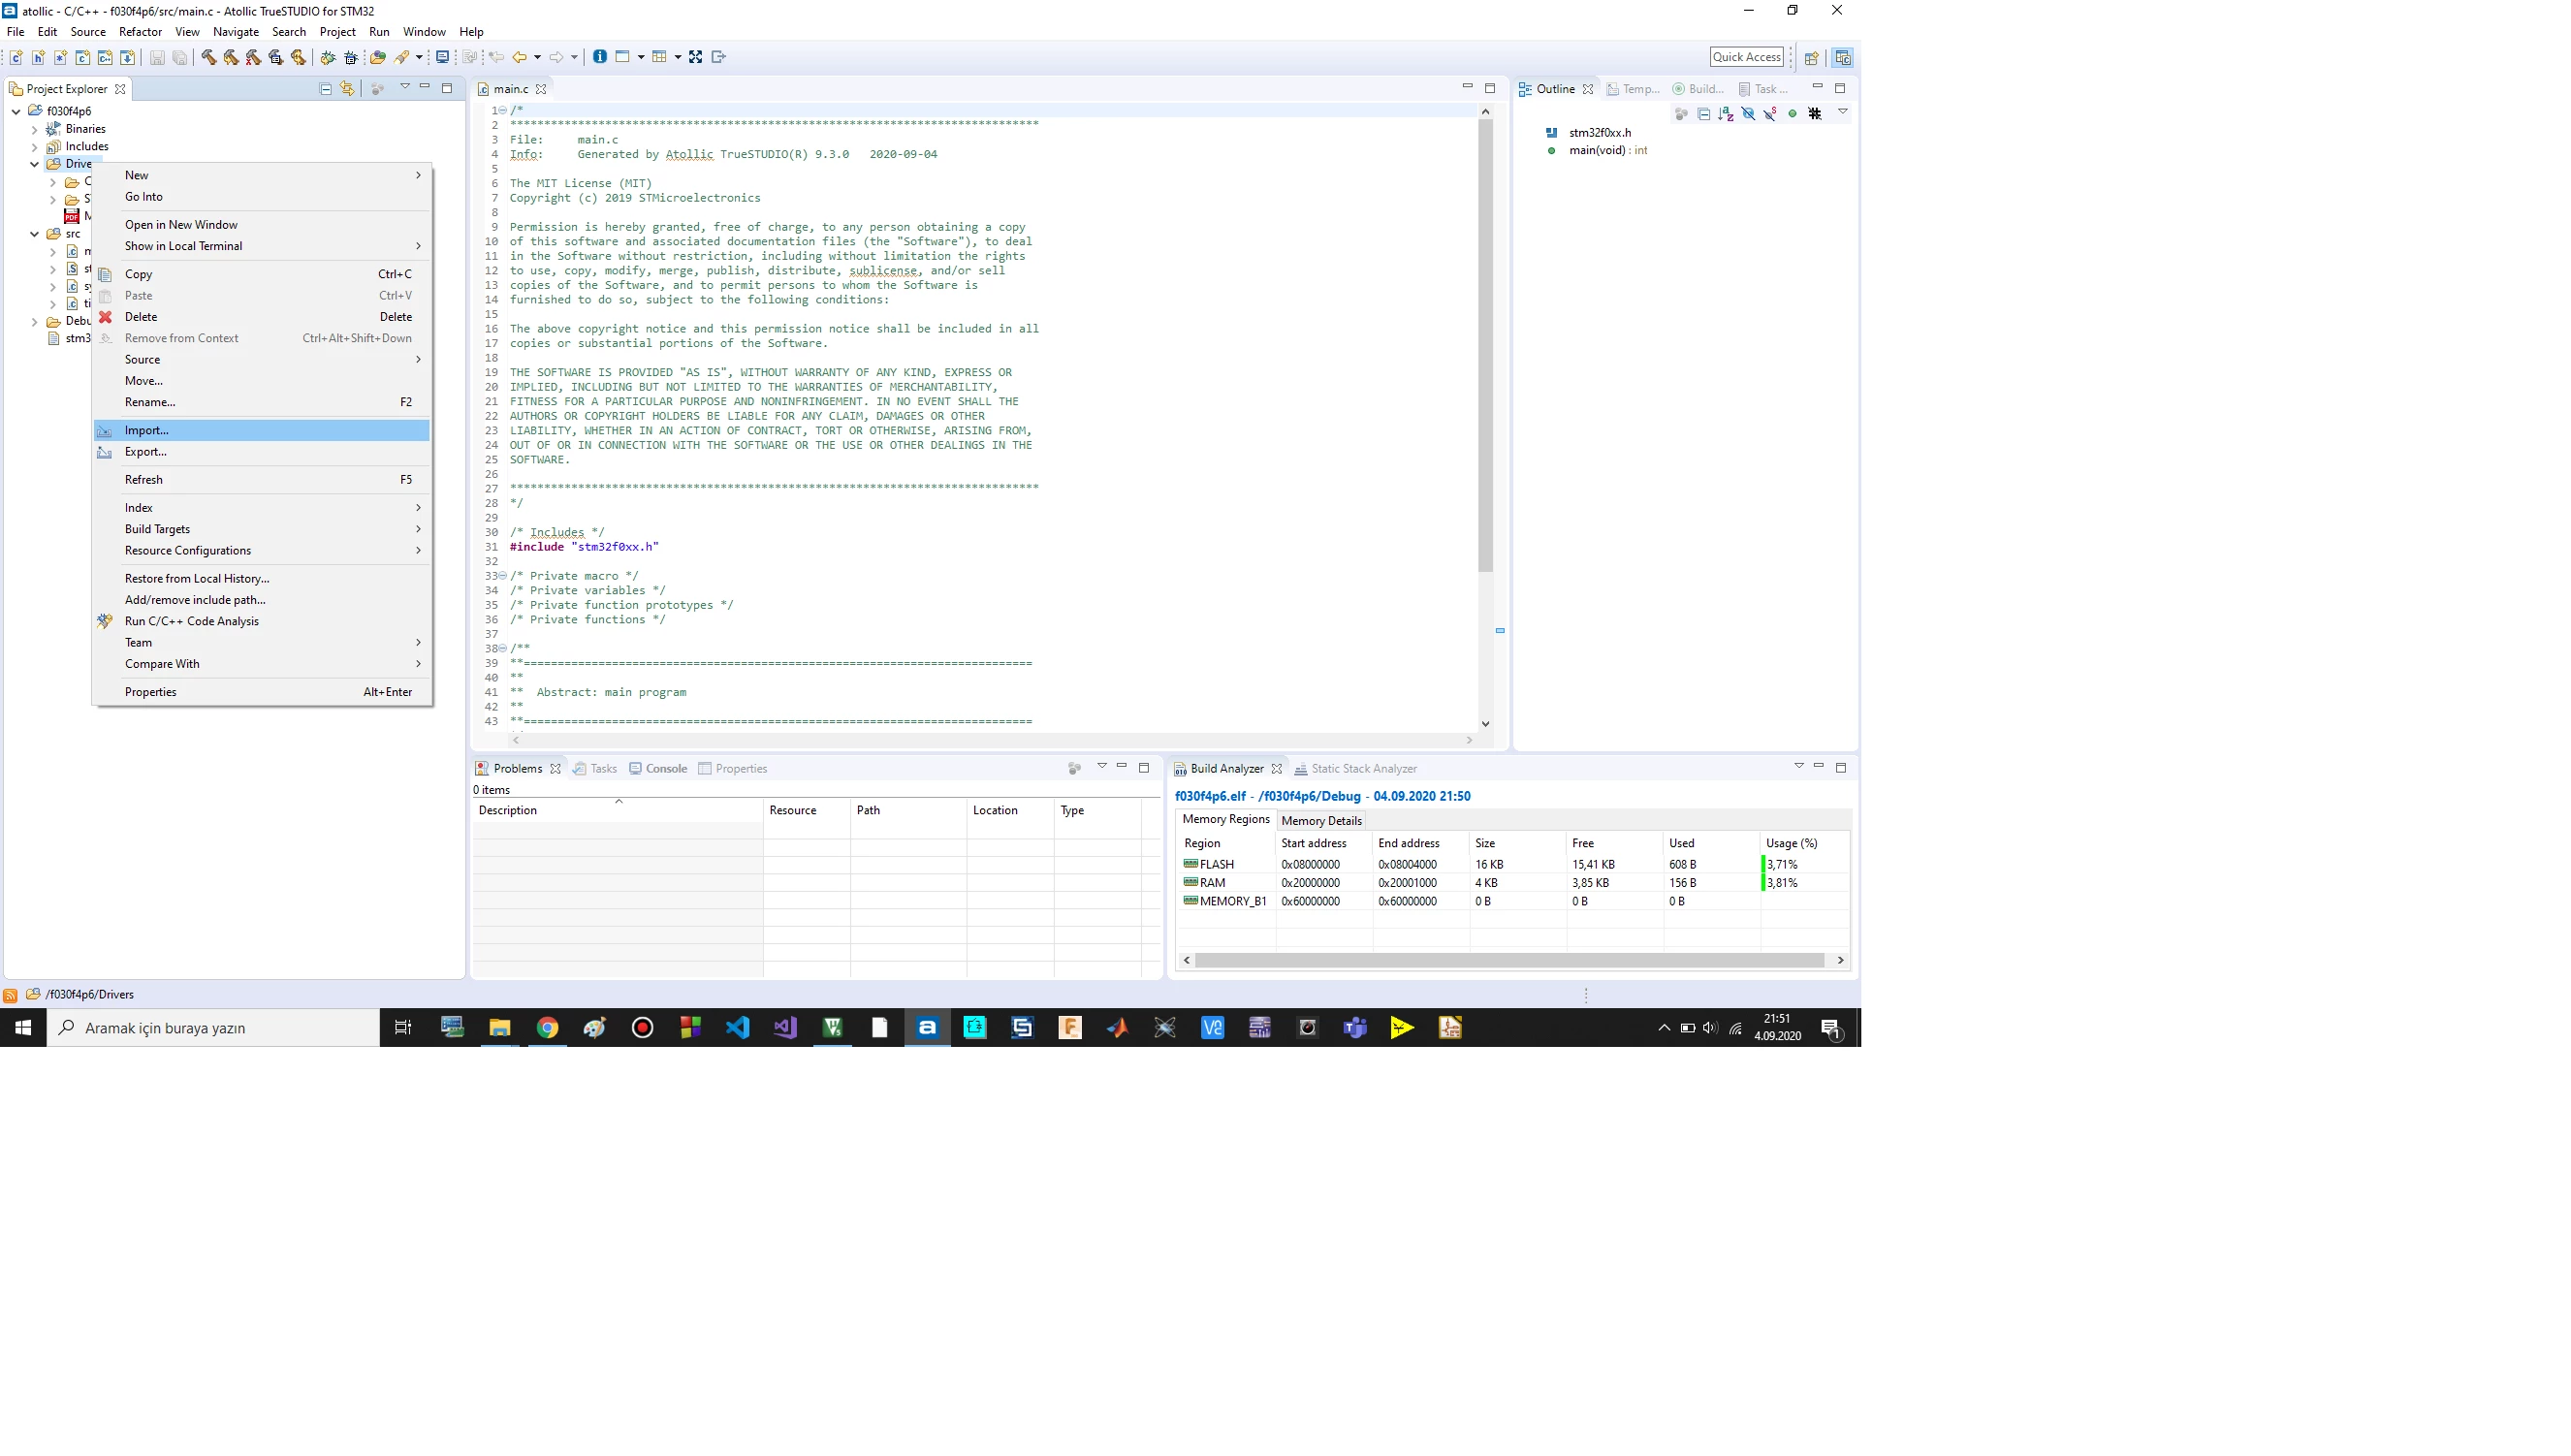The width and height of the screenshot is (2571, 1456).
Task: Collapse the comment fold at line 1
Action: tap(502, 111)
